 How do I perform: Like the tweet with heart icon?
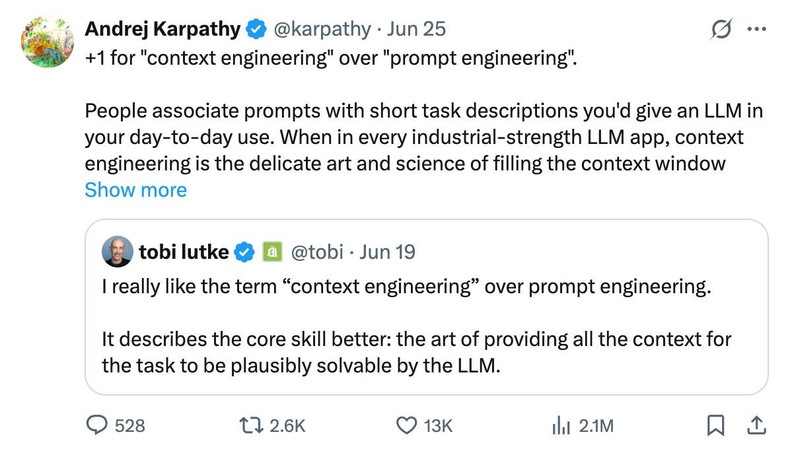(x=406, y=426)
